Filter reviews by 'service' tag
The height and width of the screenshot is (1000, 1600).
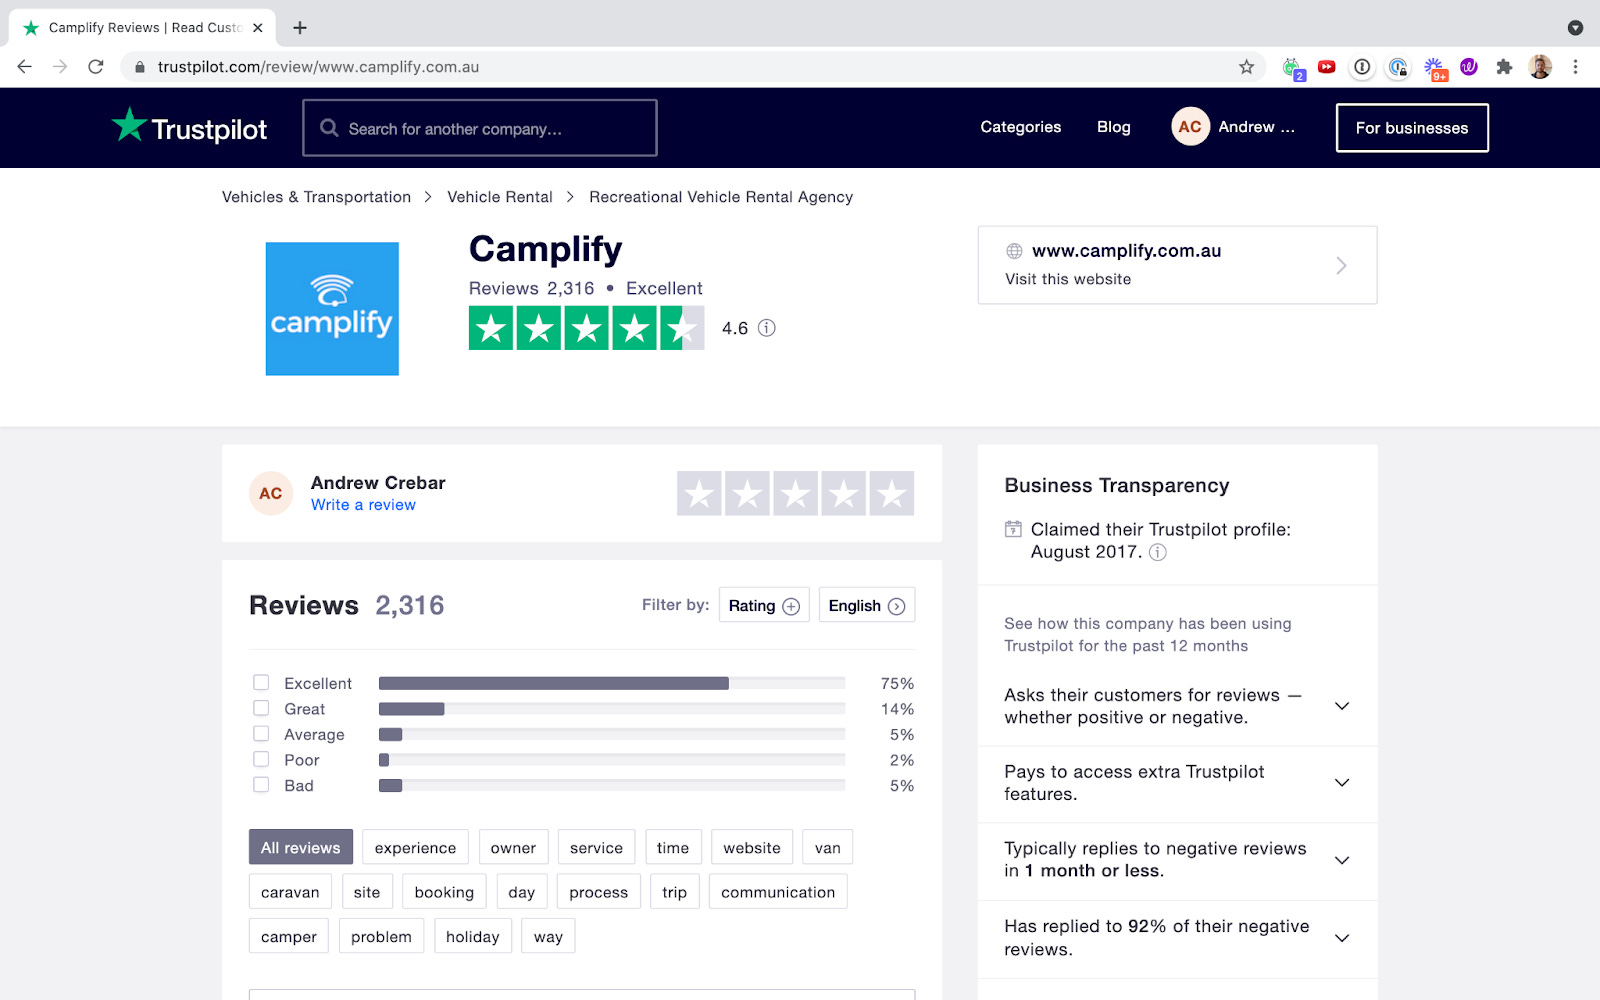click(x=596, y=847)
